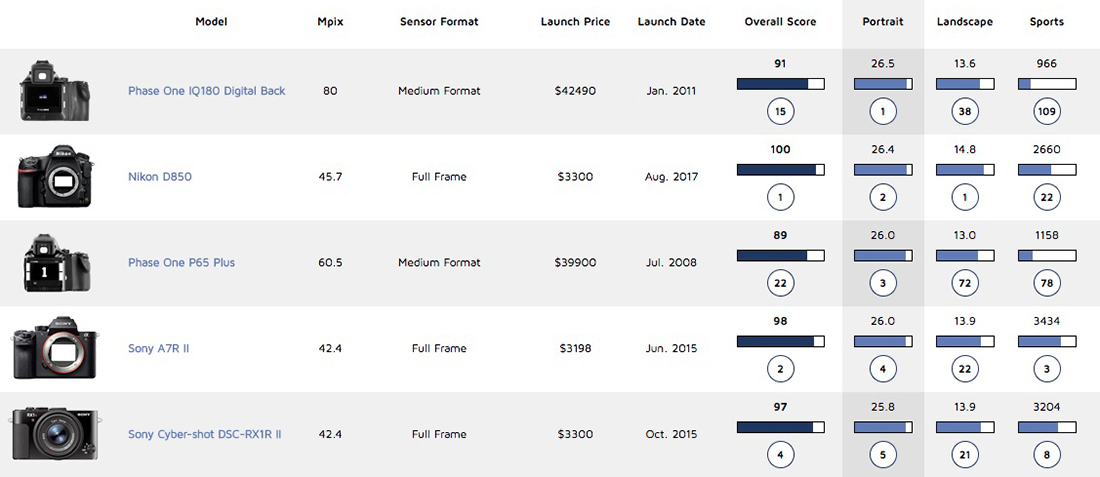
Task: Open the Phase One IQ180 Digital Back link
Action: pos(206,91)
